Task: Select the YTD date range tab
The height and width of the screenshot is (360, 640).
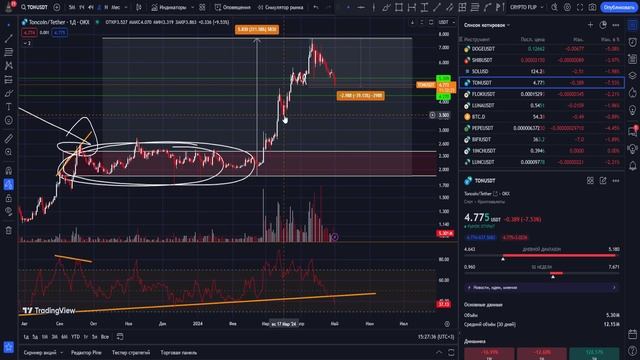Action: (x=76, y=337)
